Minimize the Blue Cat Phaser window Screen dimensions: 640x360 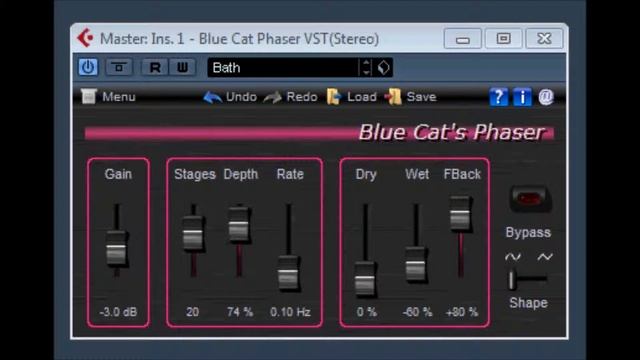coord(462,39)
